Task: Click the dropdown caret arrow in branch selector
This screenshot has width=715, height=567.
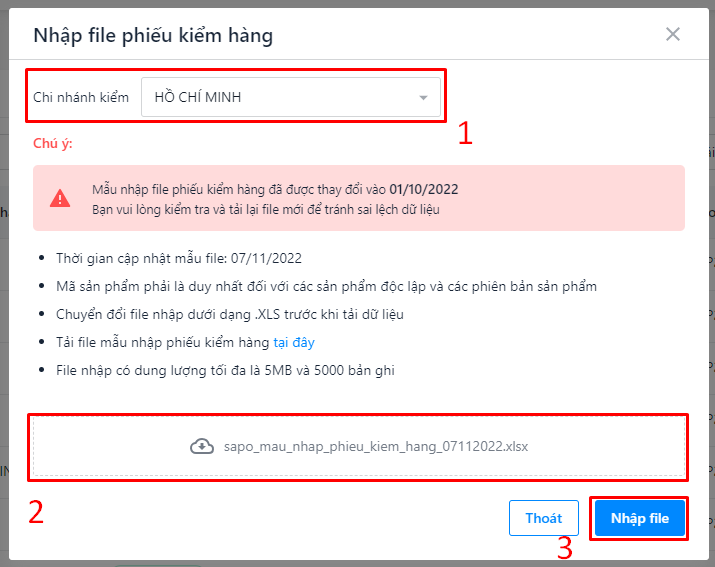Action: [423, 98]
